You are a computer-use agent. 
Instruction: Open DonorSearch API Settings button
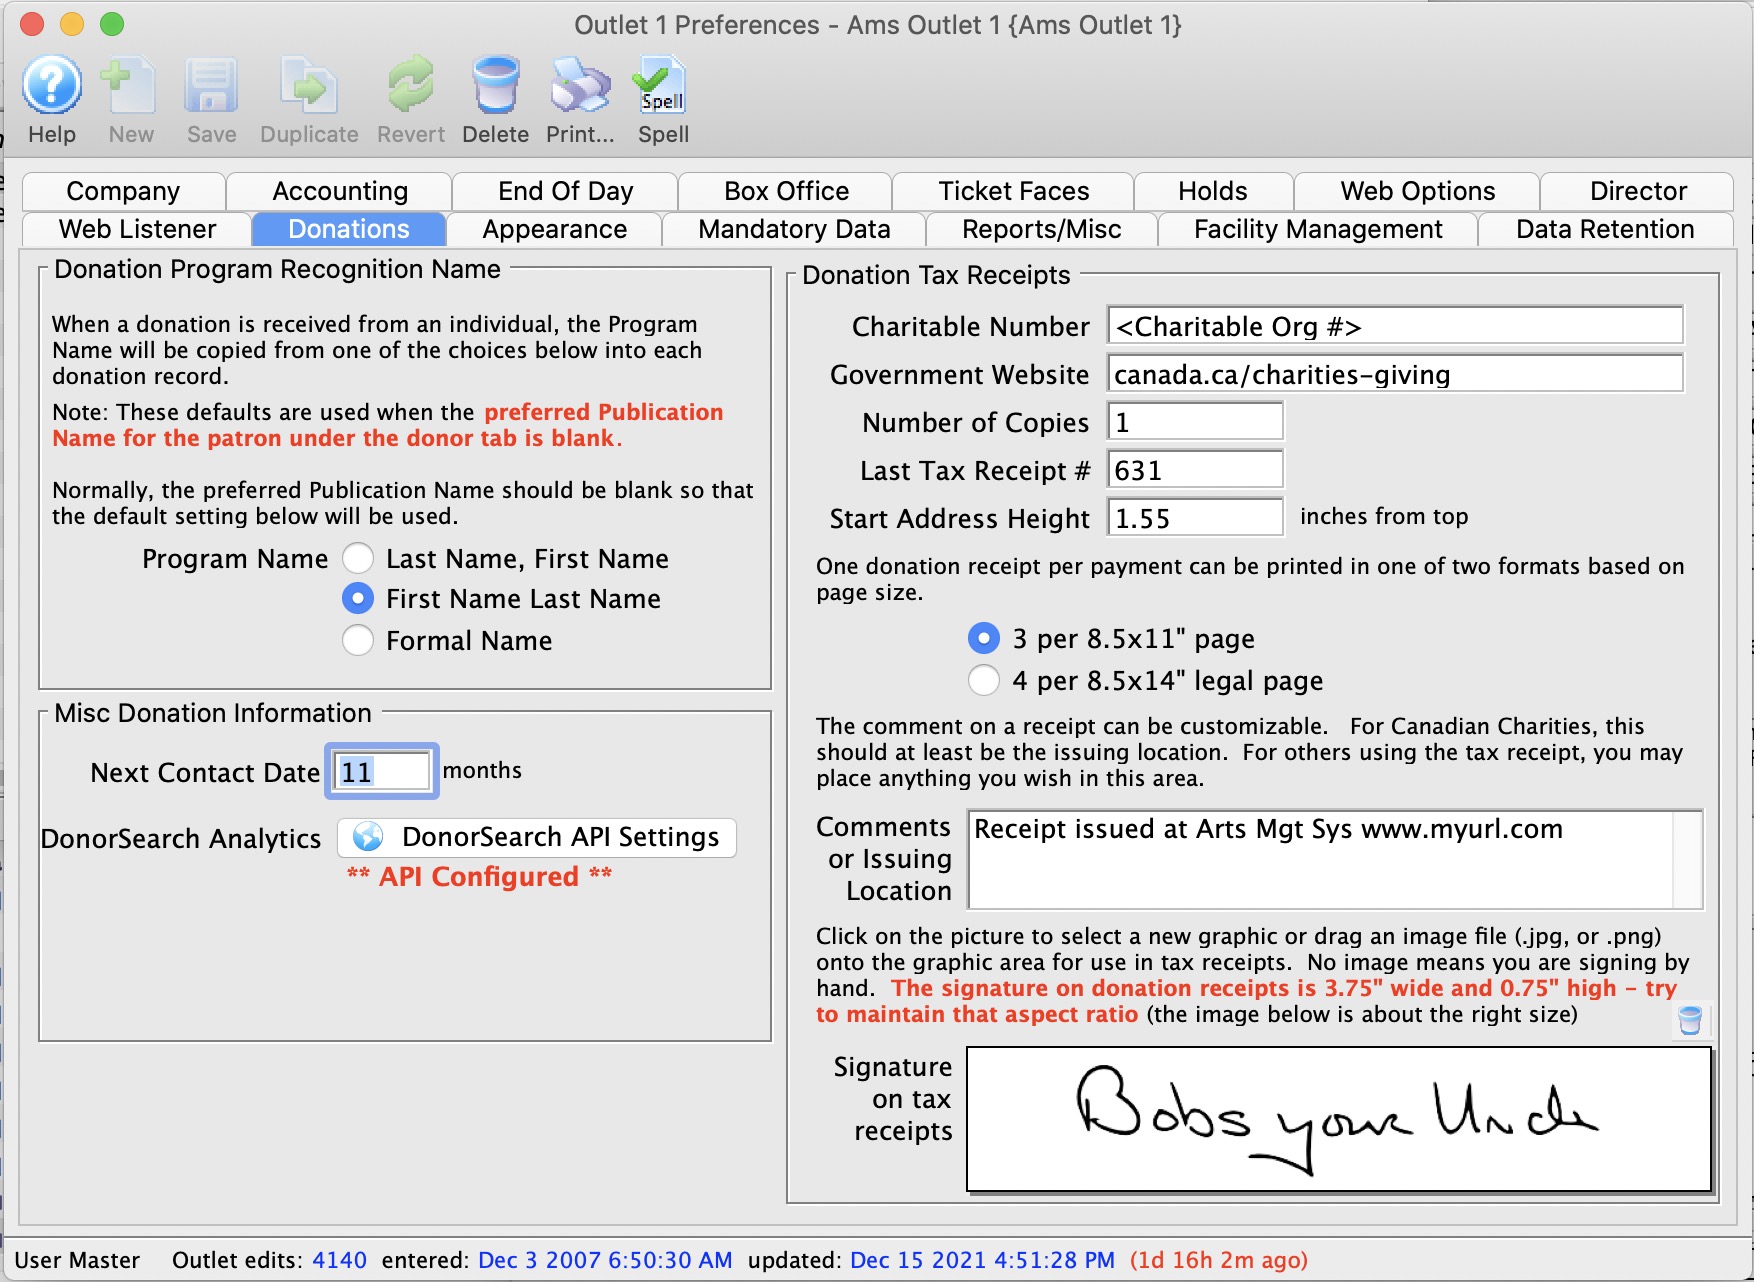(x=538, y=837)
